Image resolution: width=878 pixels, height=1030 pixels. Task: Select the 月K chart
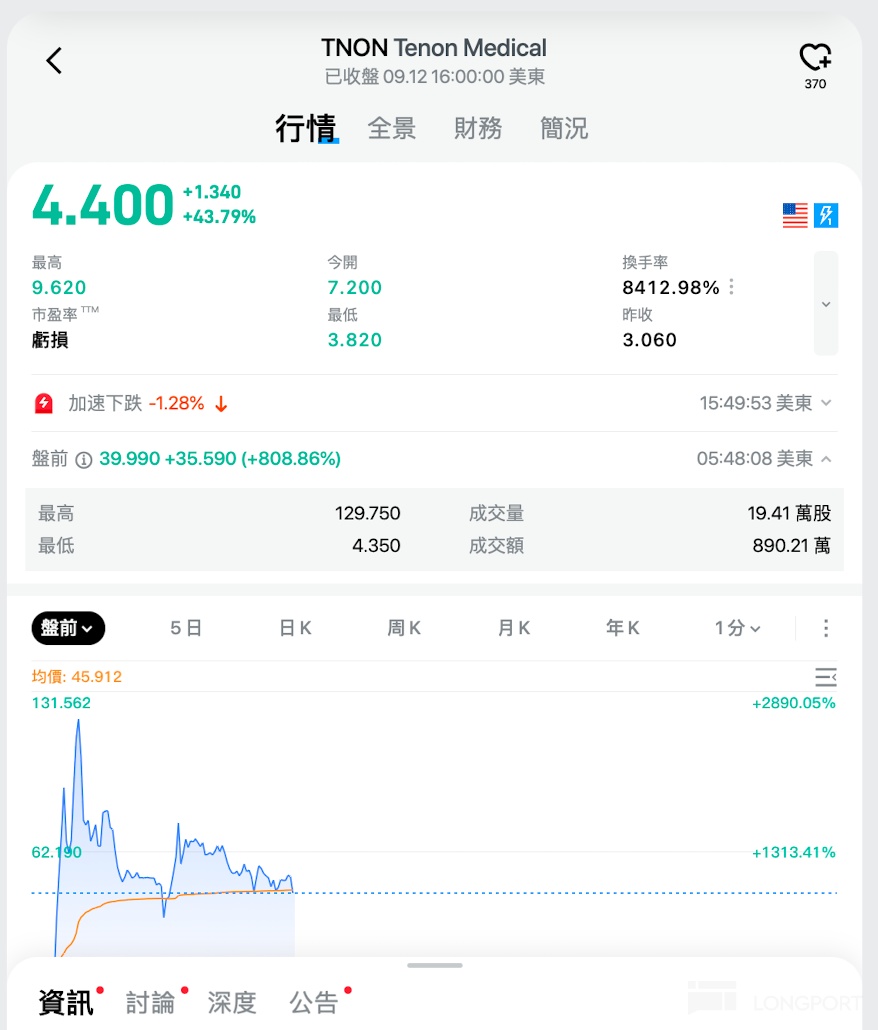pyautogui.click(x=514, y=628)
